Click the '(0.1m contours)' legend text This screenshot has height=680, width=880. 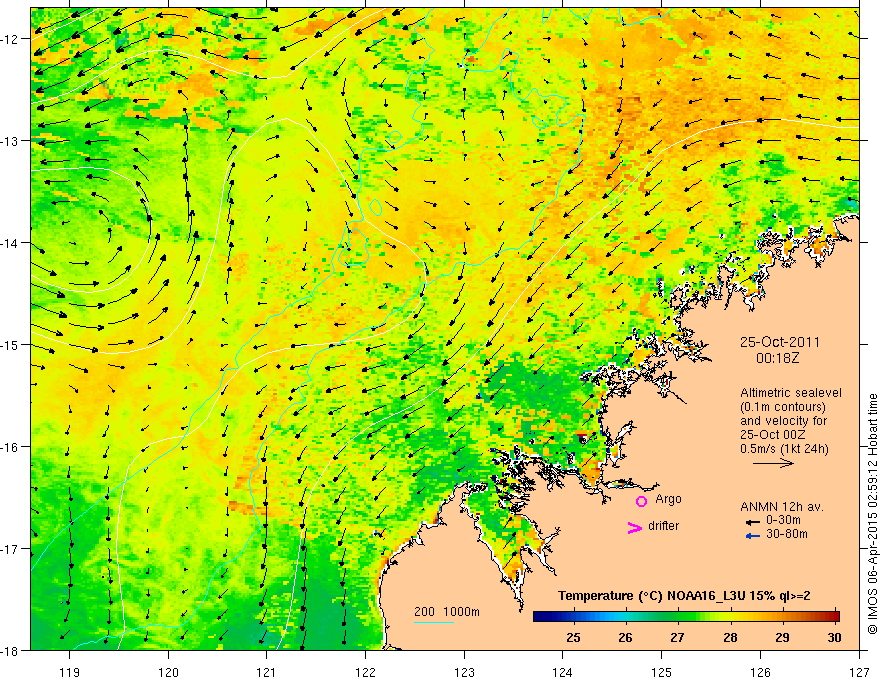783,407
